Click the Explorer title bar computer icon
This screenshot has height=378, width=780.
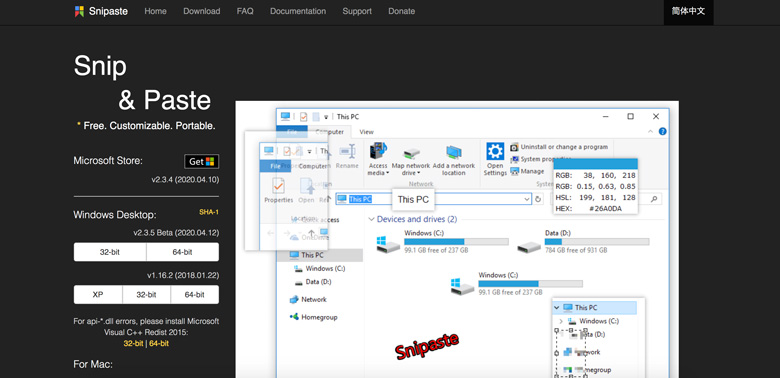(x=285, y=116)
